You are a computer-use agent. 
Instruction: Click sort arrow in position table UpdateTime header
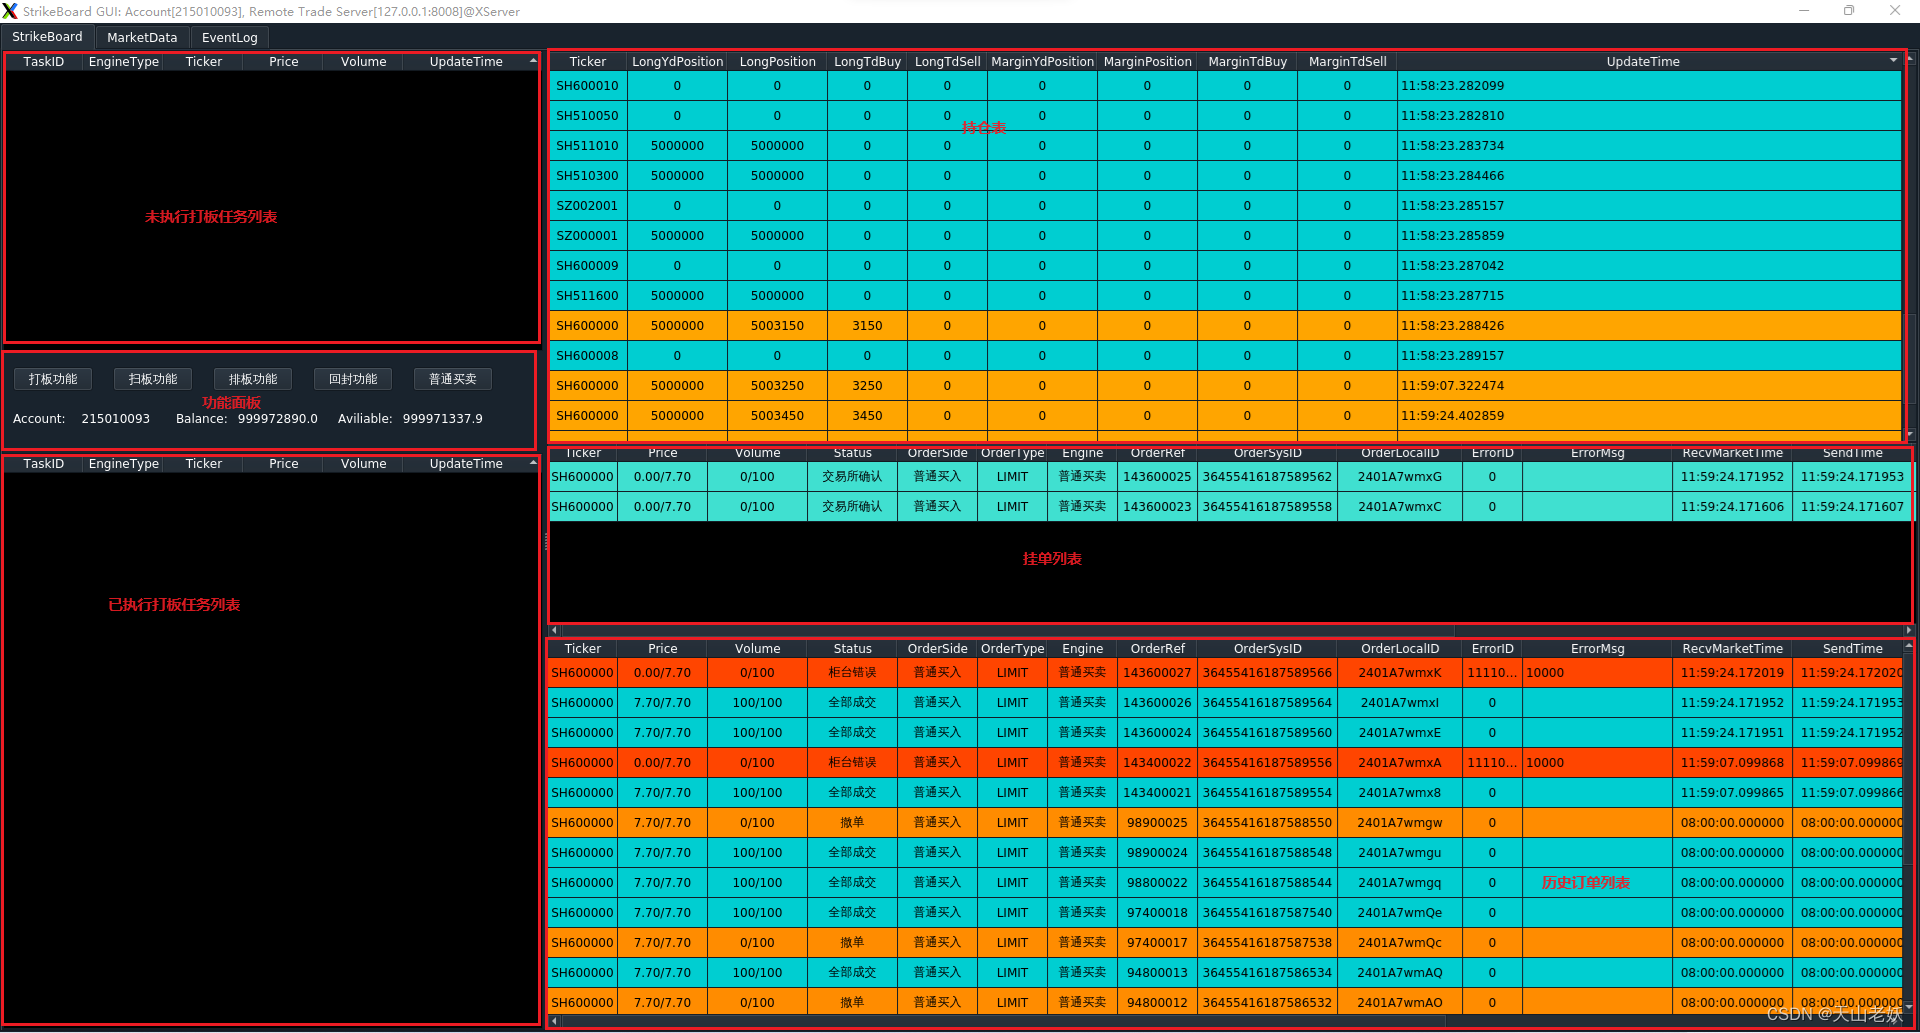[x=1892, y=60]
